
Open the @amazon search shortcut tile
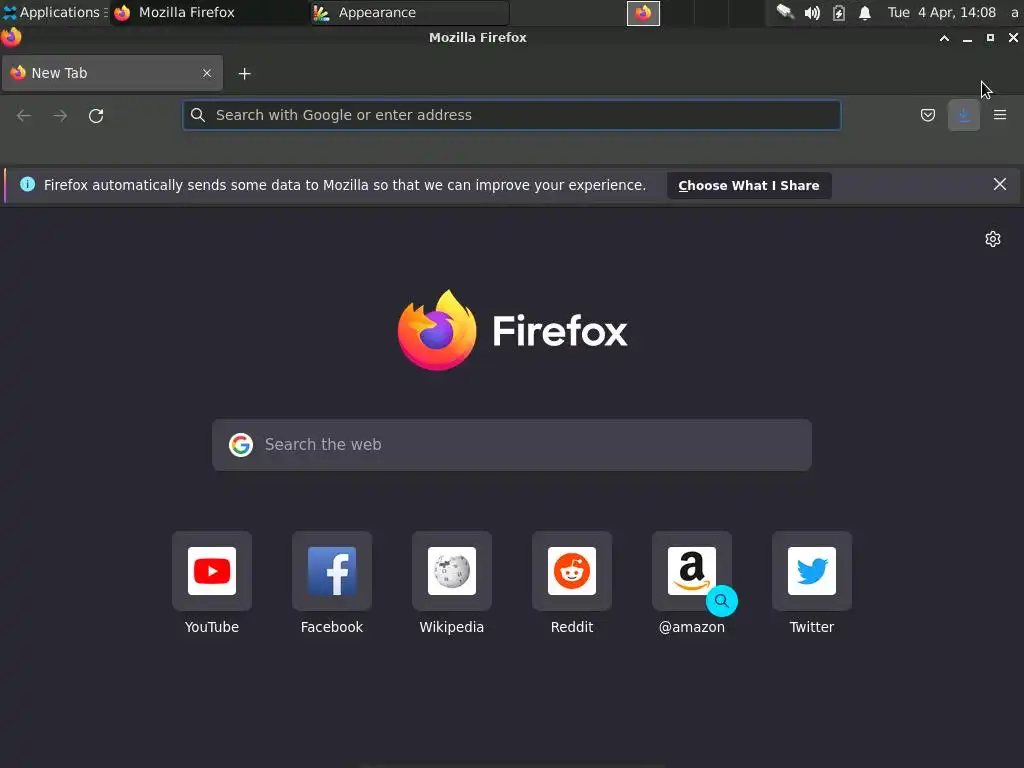[x=692, y=571]
